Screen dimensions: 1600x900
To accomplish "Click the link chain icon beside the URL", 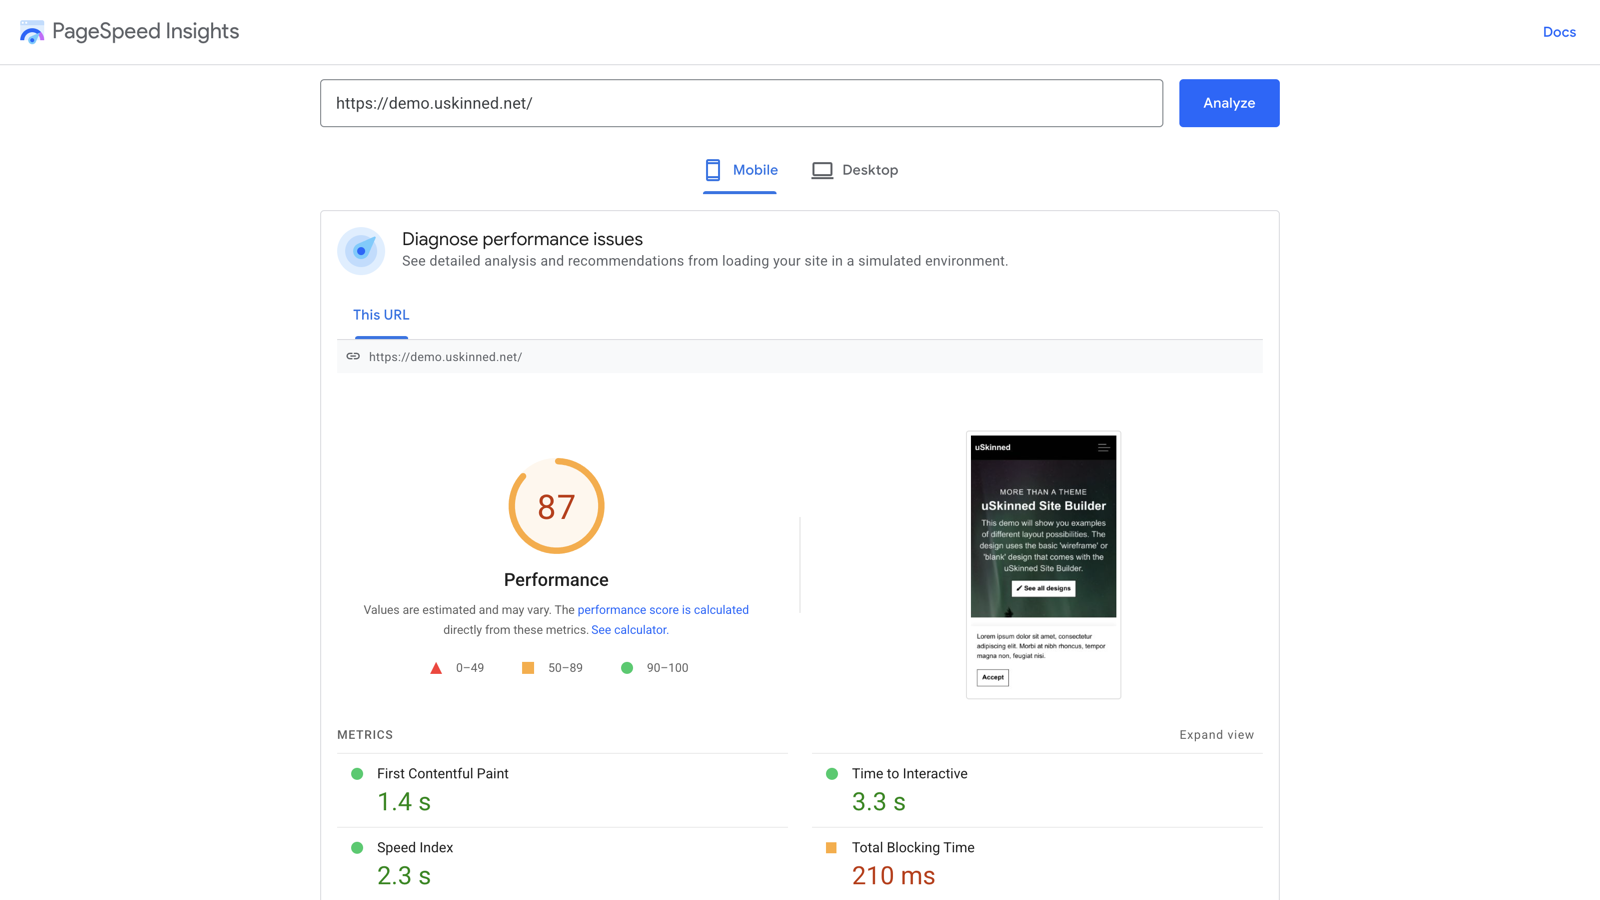I will click(x=353, y=356).
